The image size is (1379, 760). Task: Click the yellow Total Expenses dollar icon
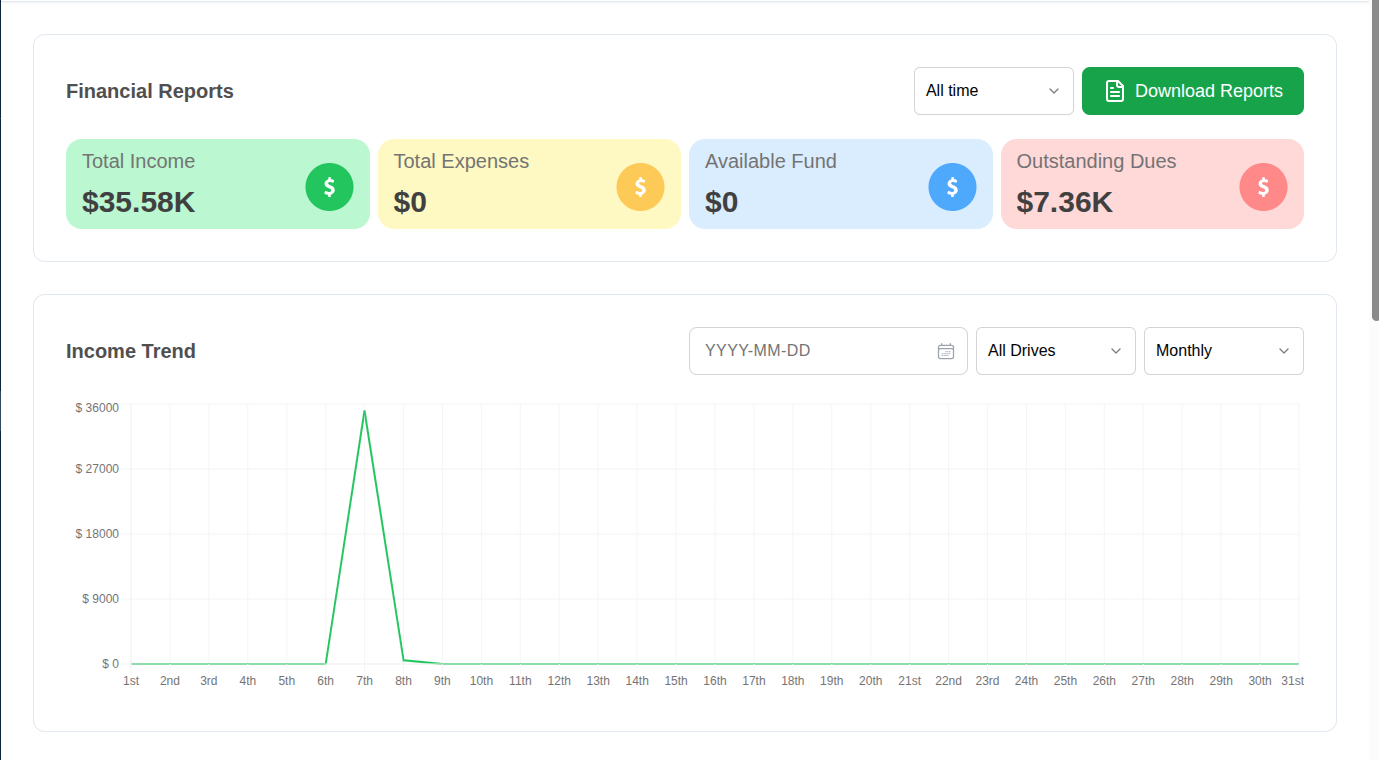(640, 187)
